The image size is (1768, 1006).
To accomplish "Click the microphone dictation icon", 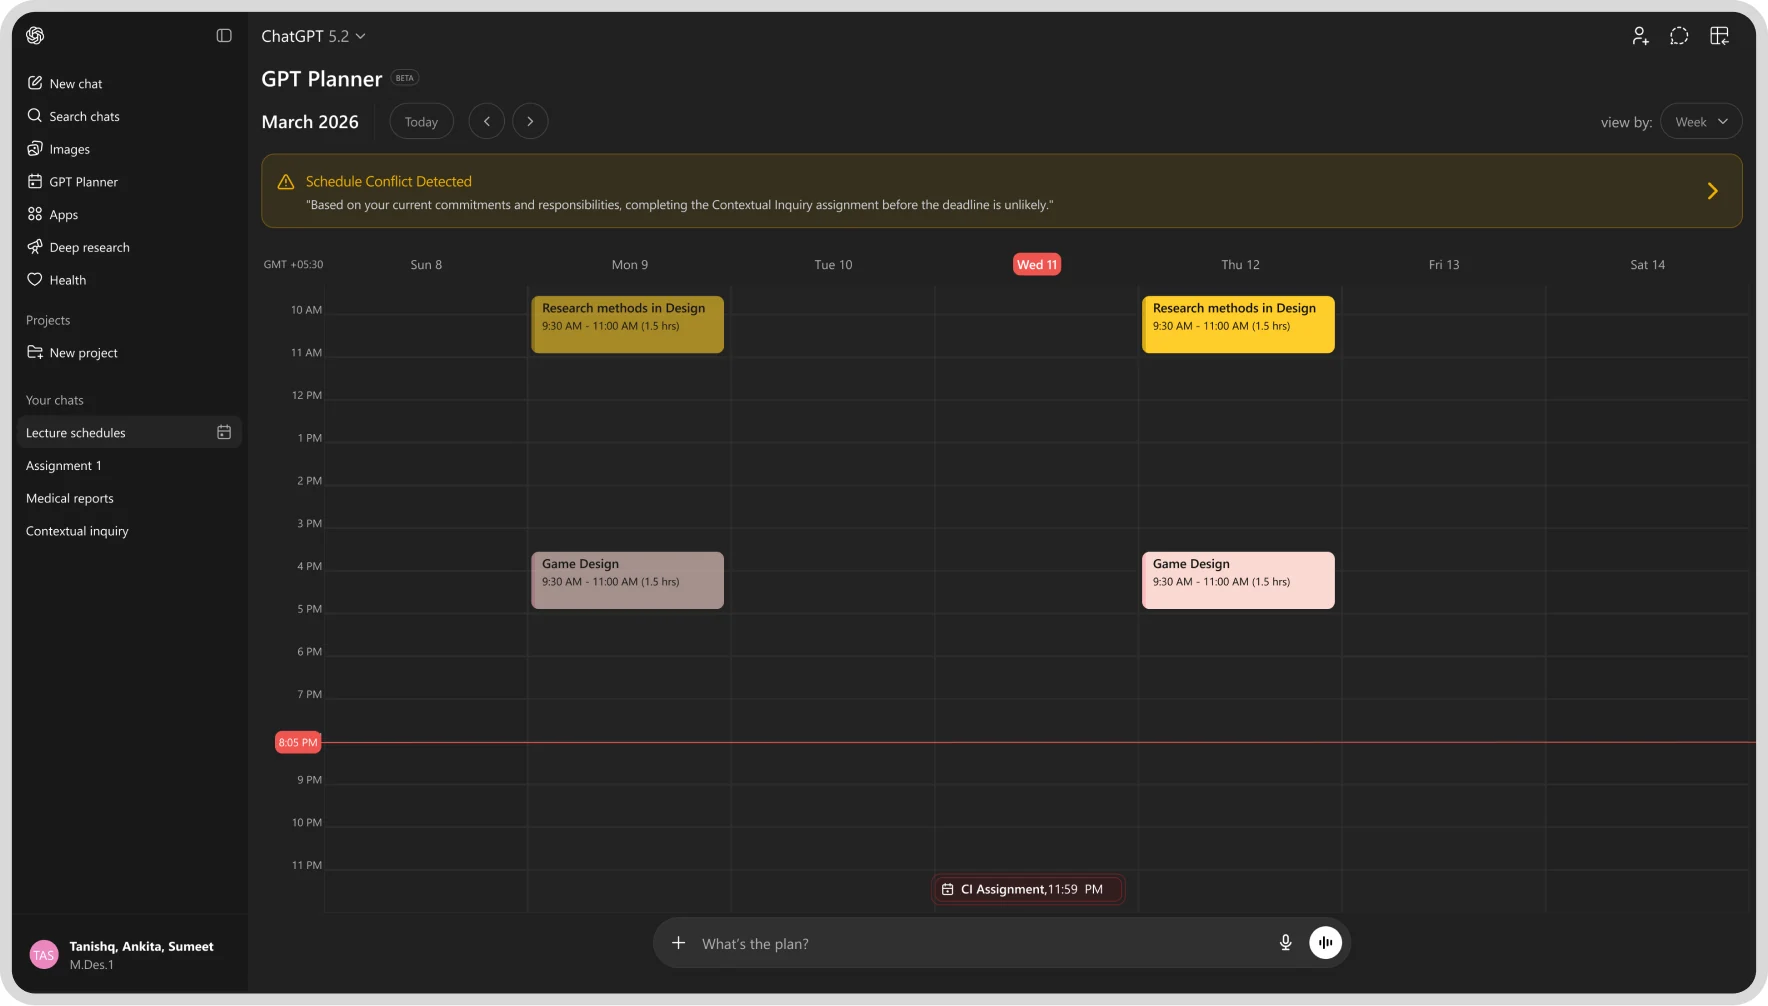I will 1286,943.
